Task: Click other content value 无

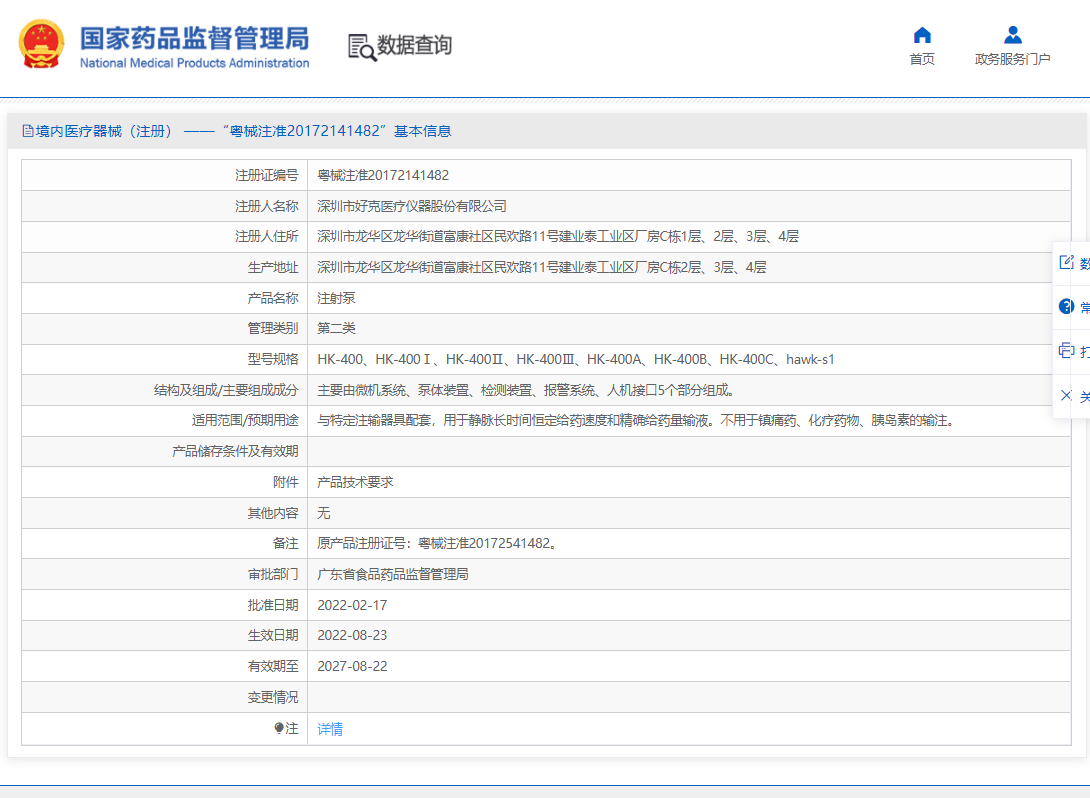Action: [x=324, y=513]
